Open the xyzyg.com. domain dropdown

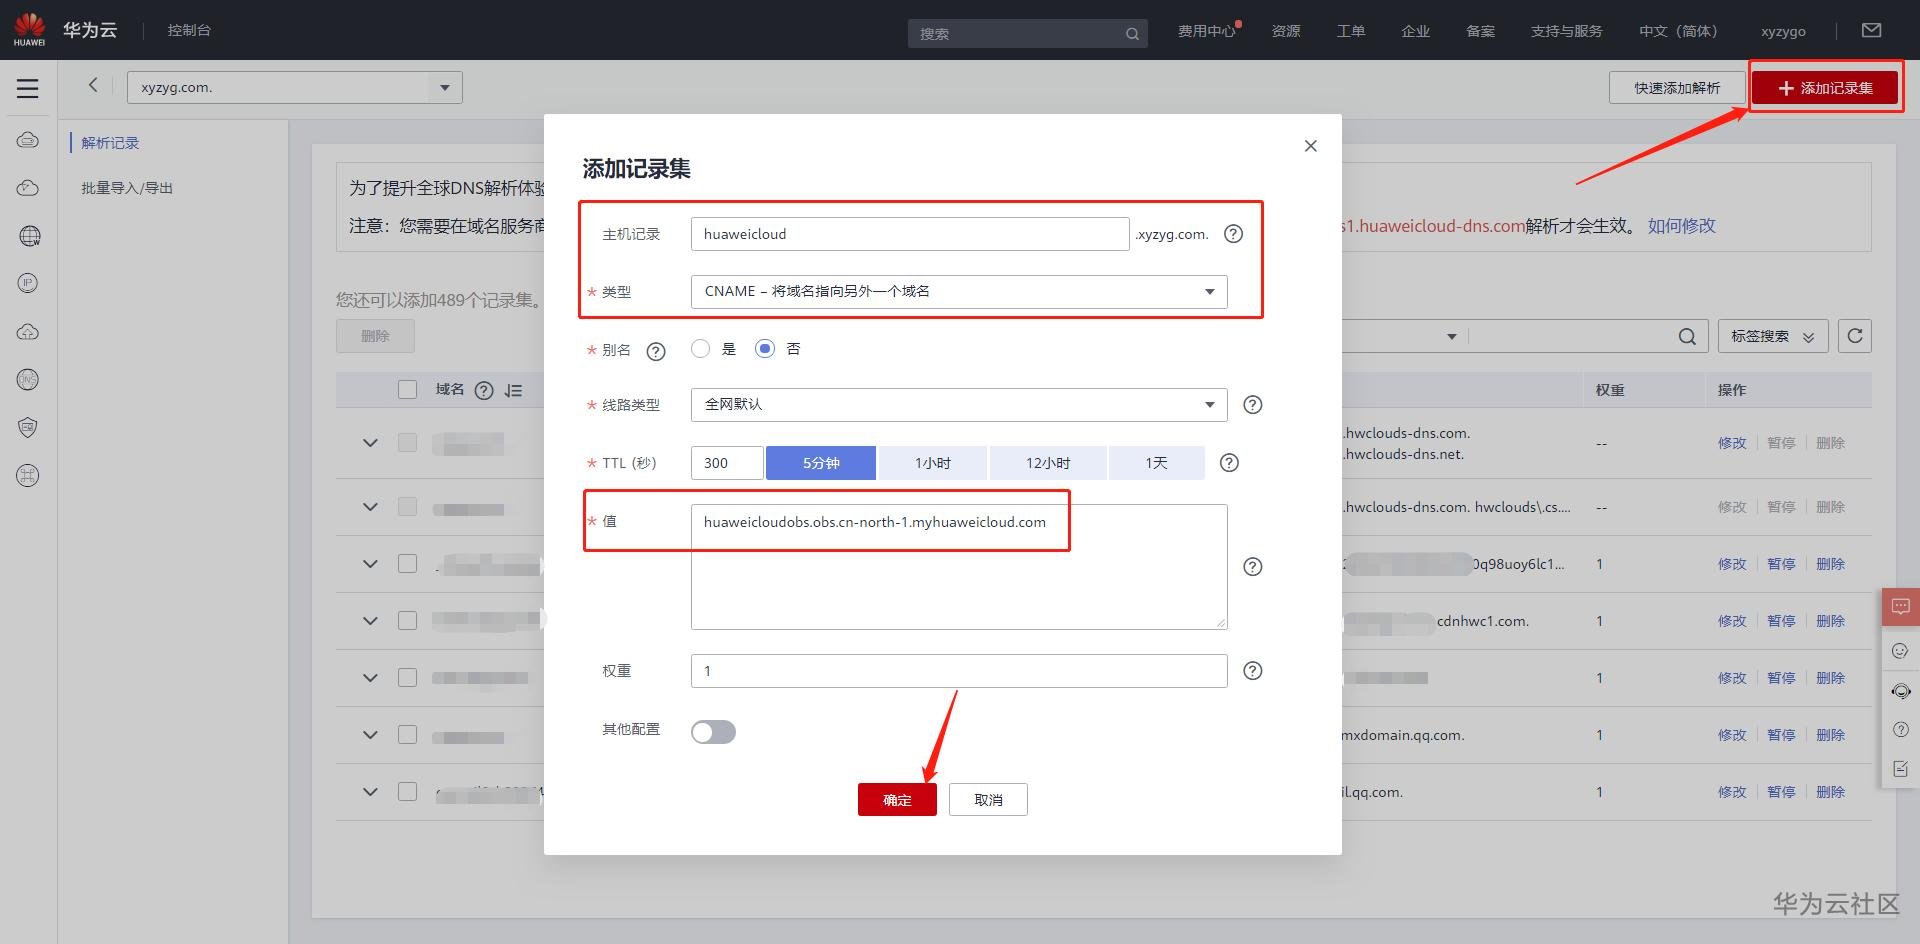(x=295, y=88)
